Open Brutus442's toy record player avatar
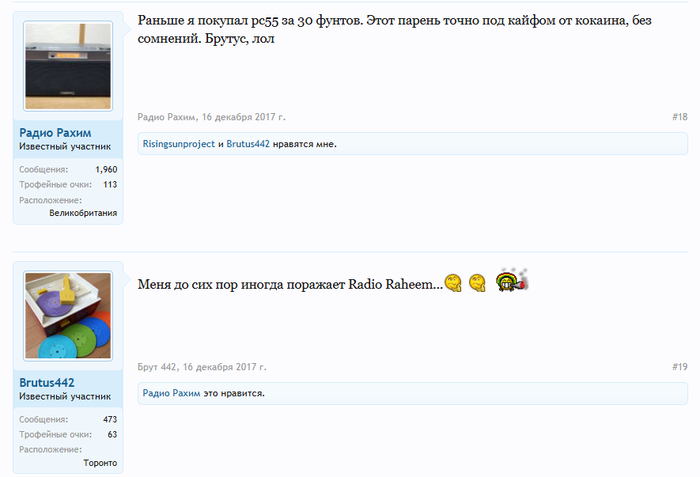Image resolution: width=700 pixels, height=477 pixels. (68, 316)
